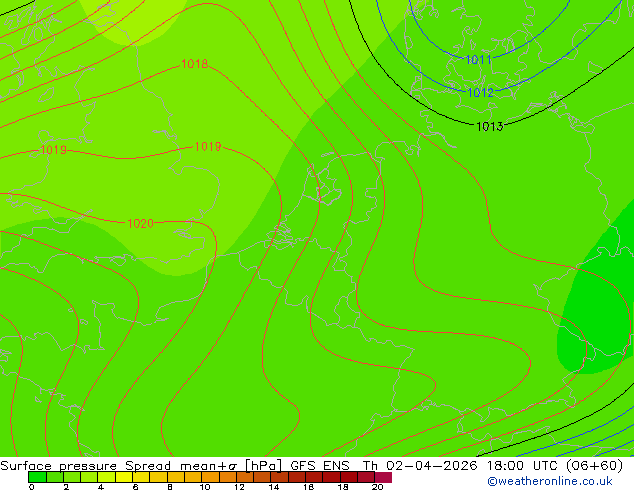This screenshot has height=490, width=634.
Task: Click the 'GFS ENS' model label
Action: point(320,466)
